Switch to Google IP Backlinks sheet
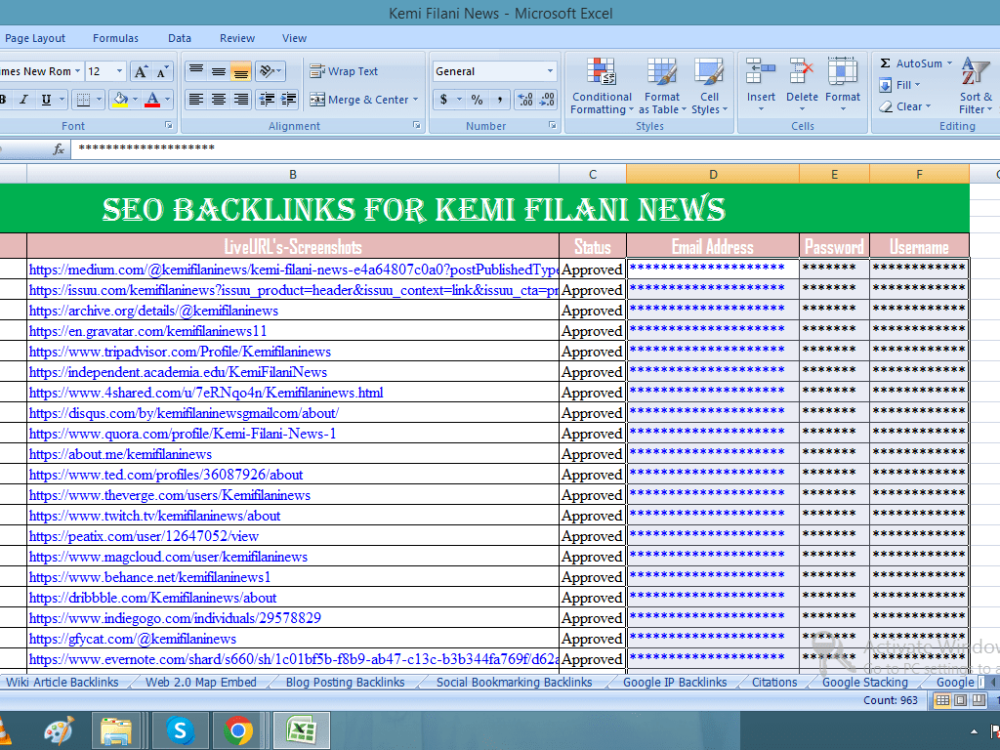Image resolution: width=1000 pixels, height=750 pixels. coord(675,682)
